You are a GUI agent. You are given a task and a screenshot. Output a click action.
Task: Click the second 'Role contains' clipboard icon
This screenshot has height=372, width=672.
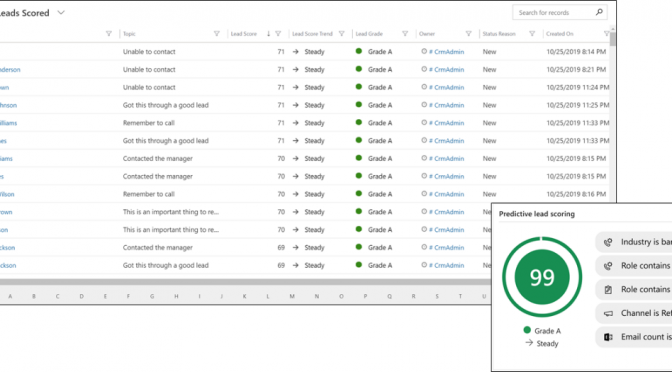click(608, 290)
